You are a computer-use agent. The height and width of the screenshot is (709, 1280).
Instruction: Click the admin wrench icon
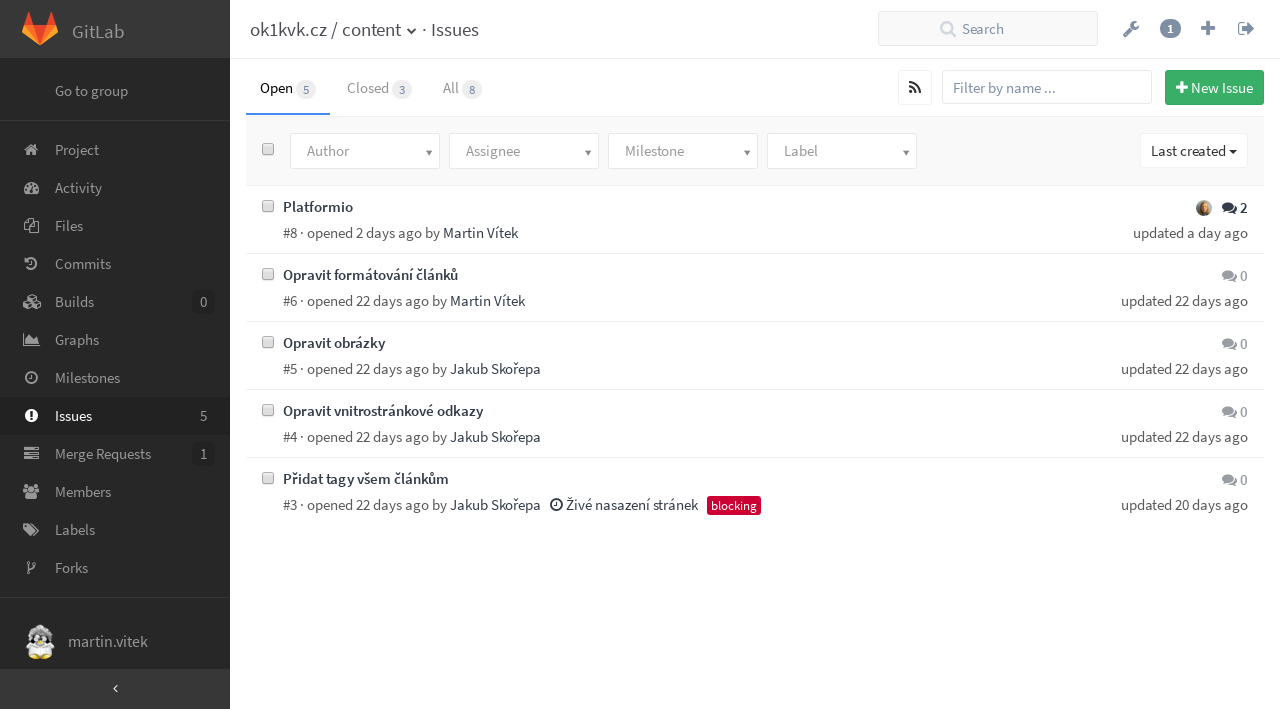pos(1131,29)
